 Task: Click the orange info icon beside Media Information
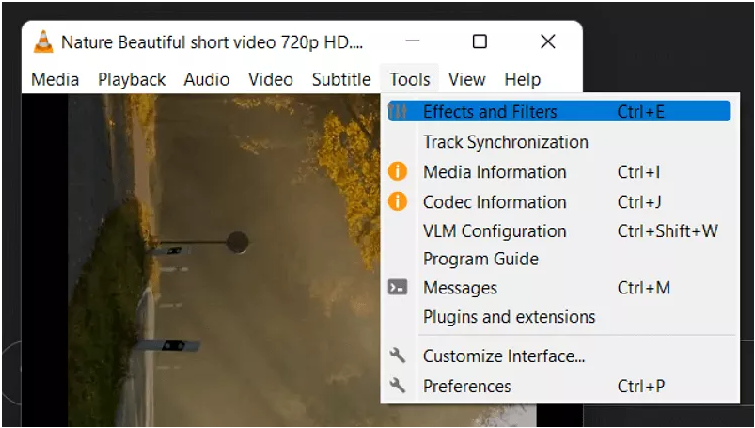click(x=397, y=172)
